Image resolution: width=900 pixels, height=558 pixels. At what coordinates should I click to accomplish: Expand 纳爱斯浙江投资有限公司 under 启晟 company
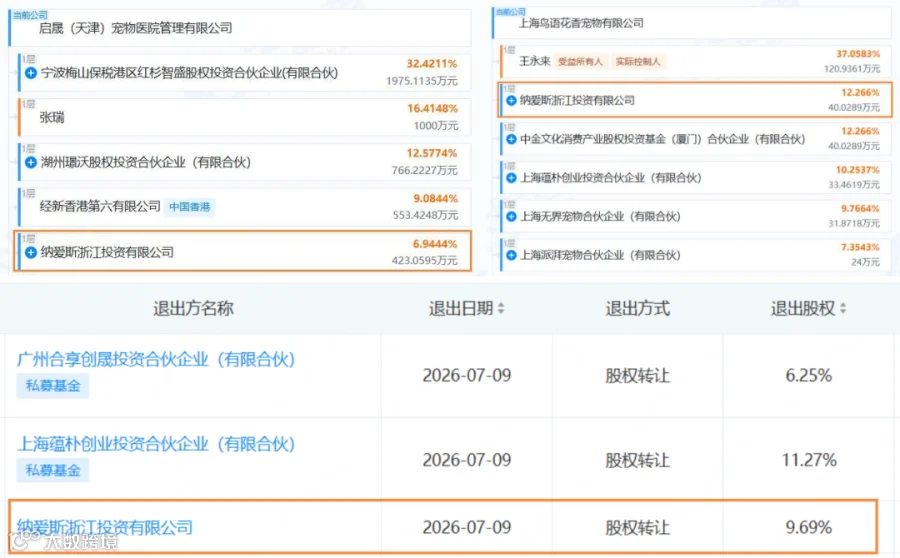click(31, 252)
